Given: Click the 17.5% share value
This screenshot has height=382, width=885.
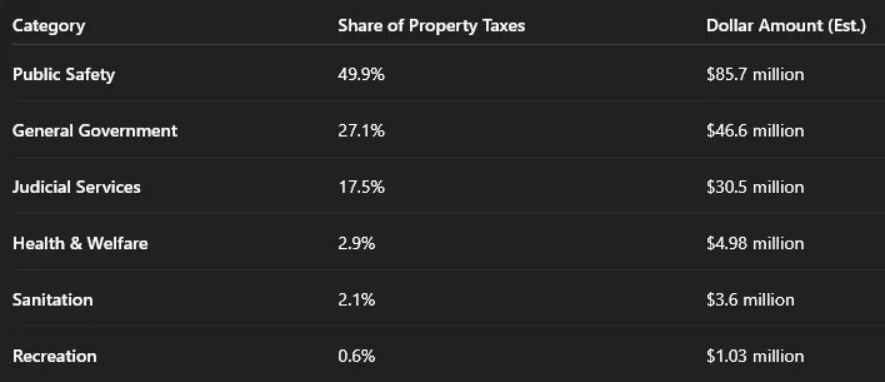Looking at the screenshot, I should [361, 187].
